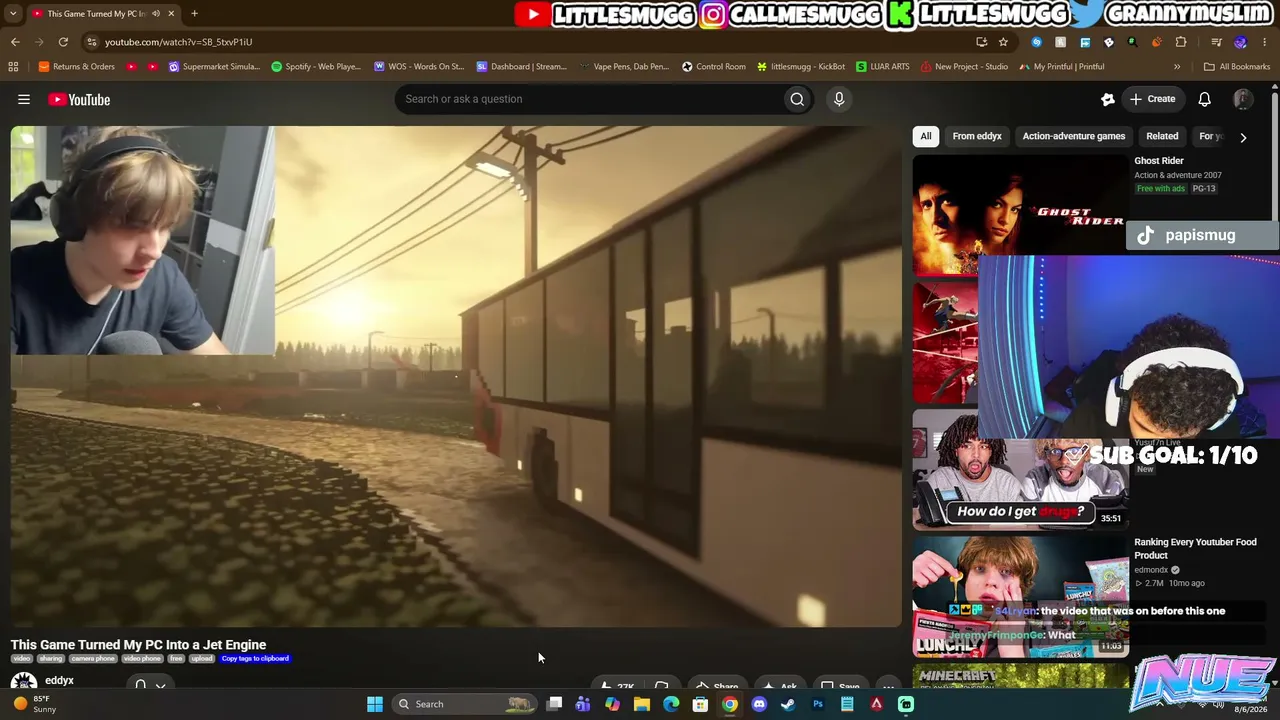Open the Create menu button
The image size is (1280, 720).
1152,99
